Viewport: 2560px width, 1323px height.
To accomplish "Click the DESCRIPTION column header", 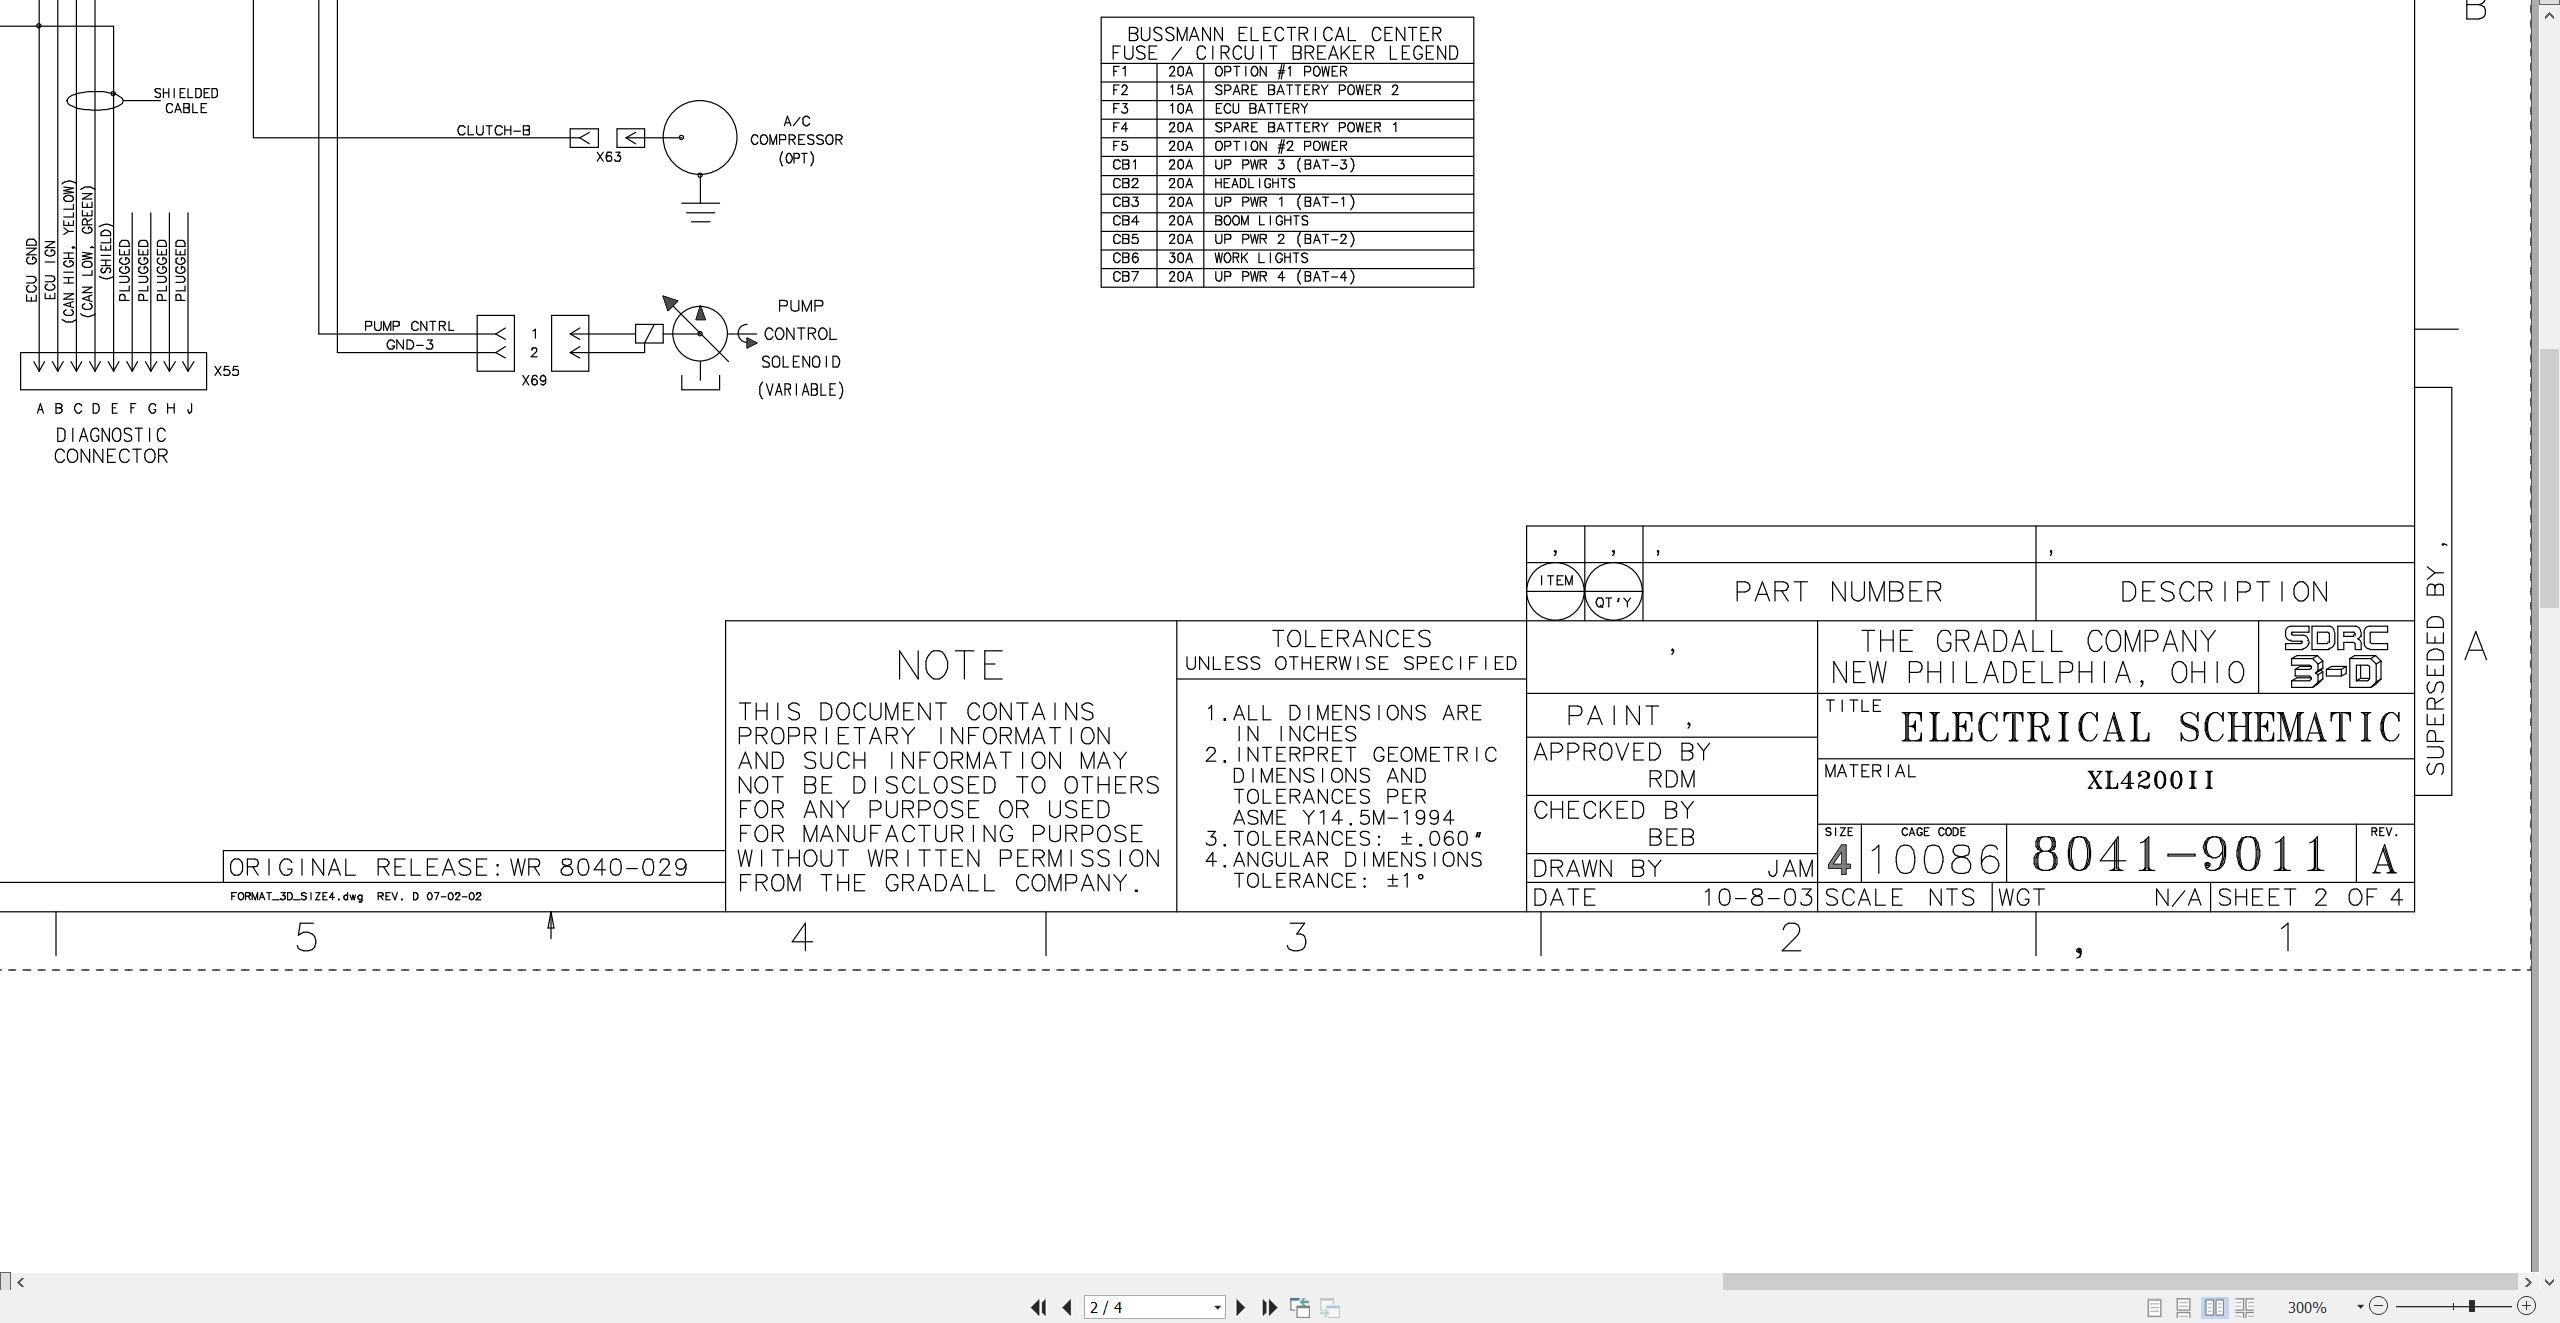I will (x=2225, y=592).
